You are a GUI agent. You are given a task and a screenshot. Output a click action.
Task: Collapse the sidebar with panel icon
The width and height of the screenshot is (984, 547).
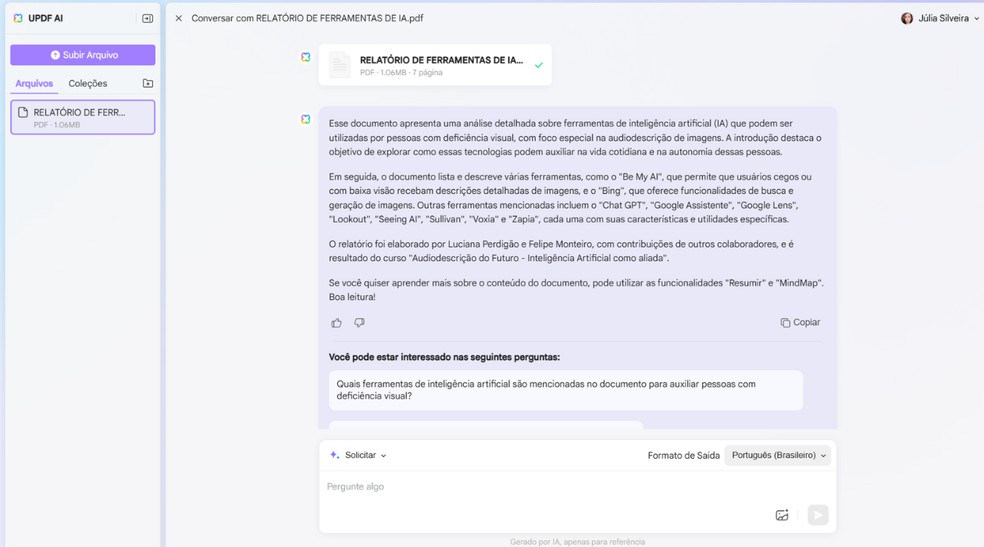[x=147, y=18]
